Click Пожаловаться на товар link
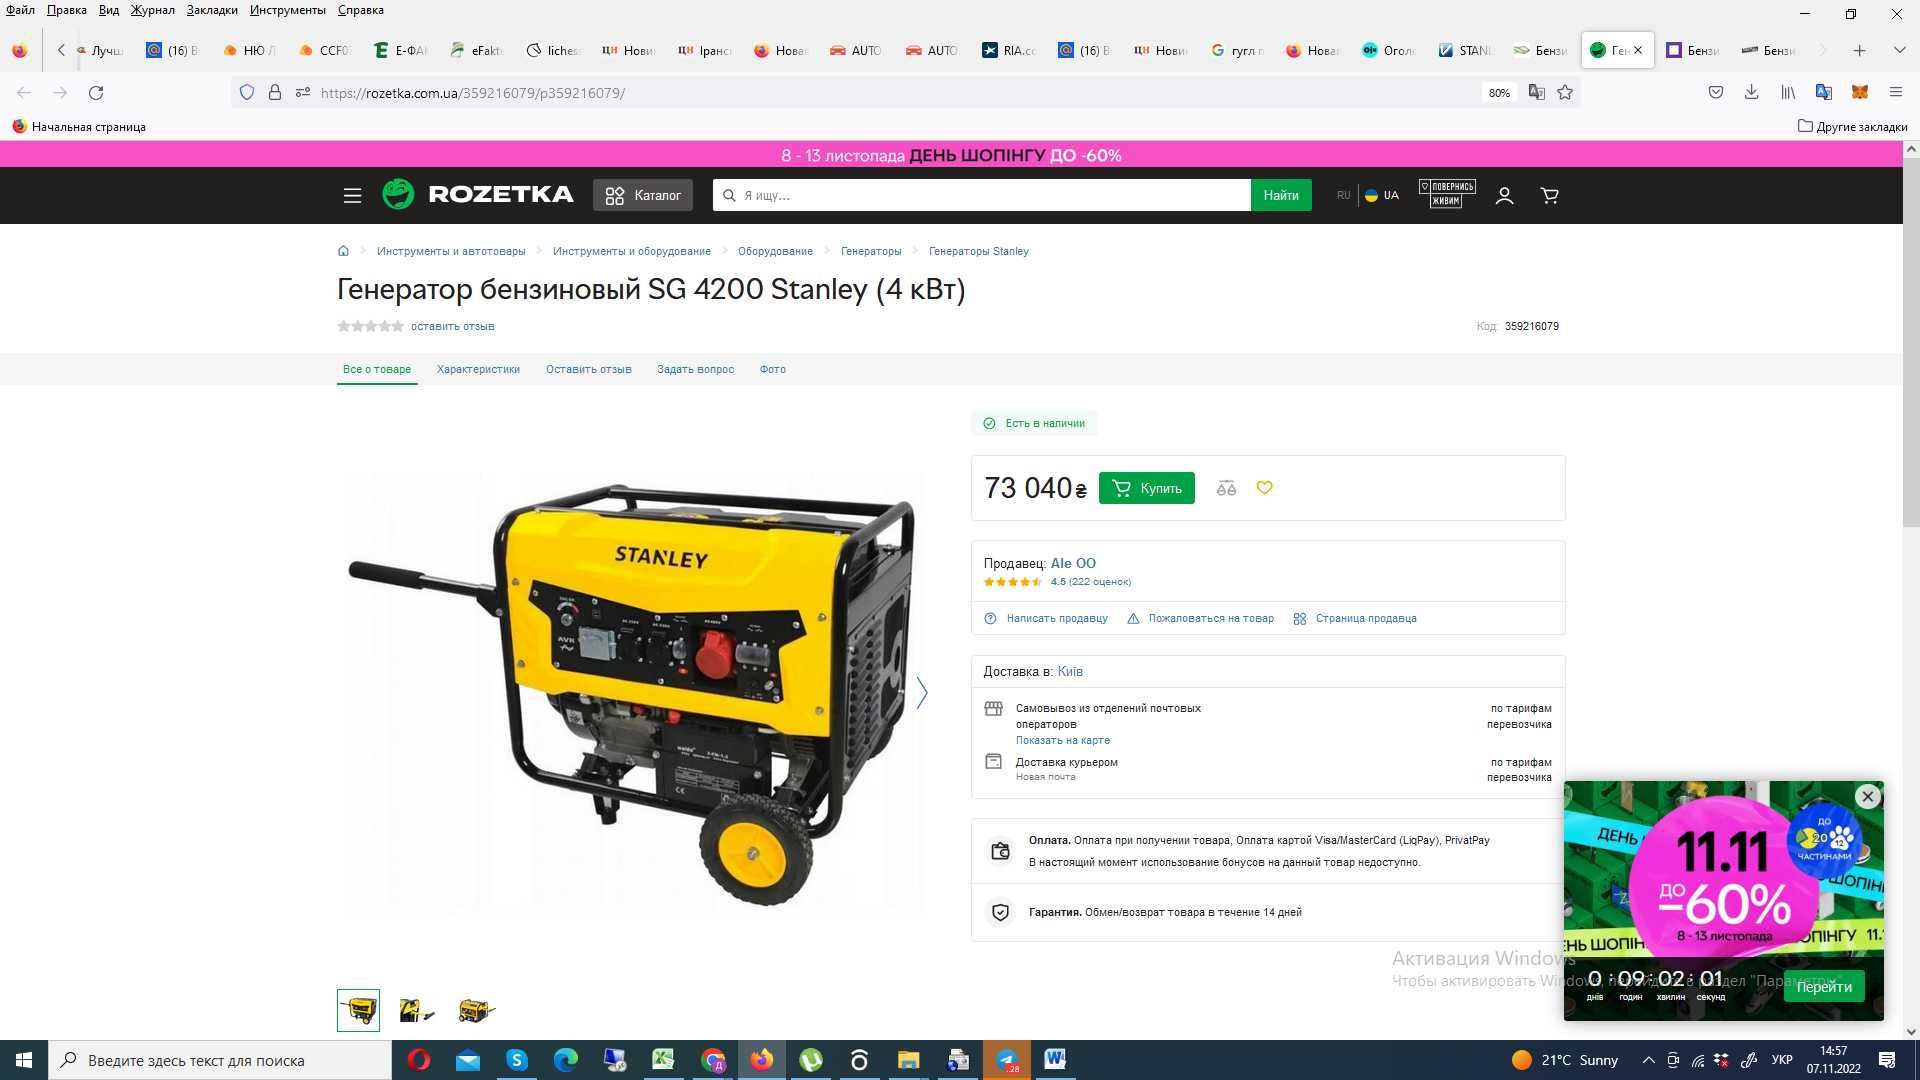The height and width of the screenshot is (1080, 1920). (x=1211, y=618)
